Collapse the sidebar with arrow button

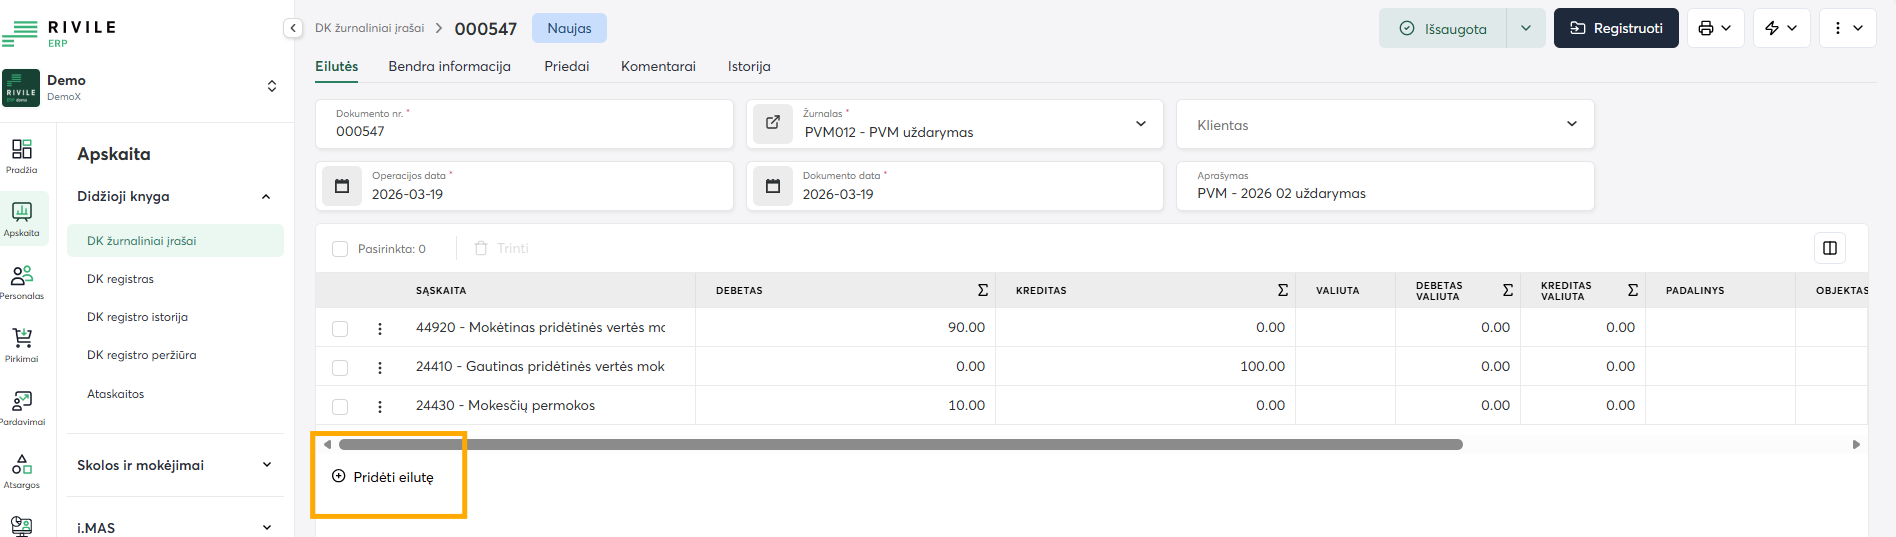pyautogui.click(x=293, y=28)
